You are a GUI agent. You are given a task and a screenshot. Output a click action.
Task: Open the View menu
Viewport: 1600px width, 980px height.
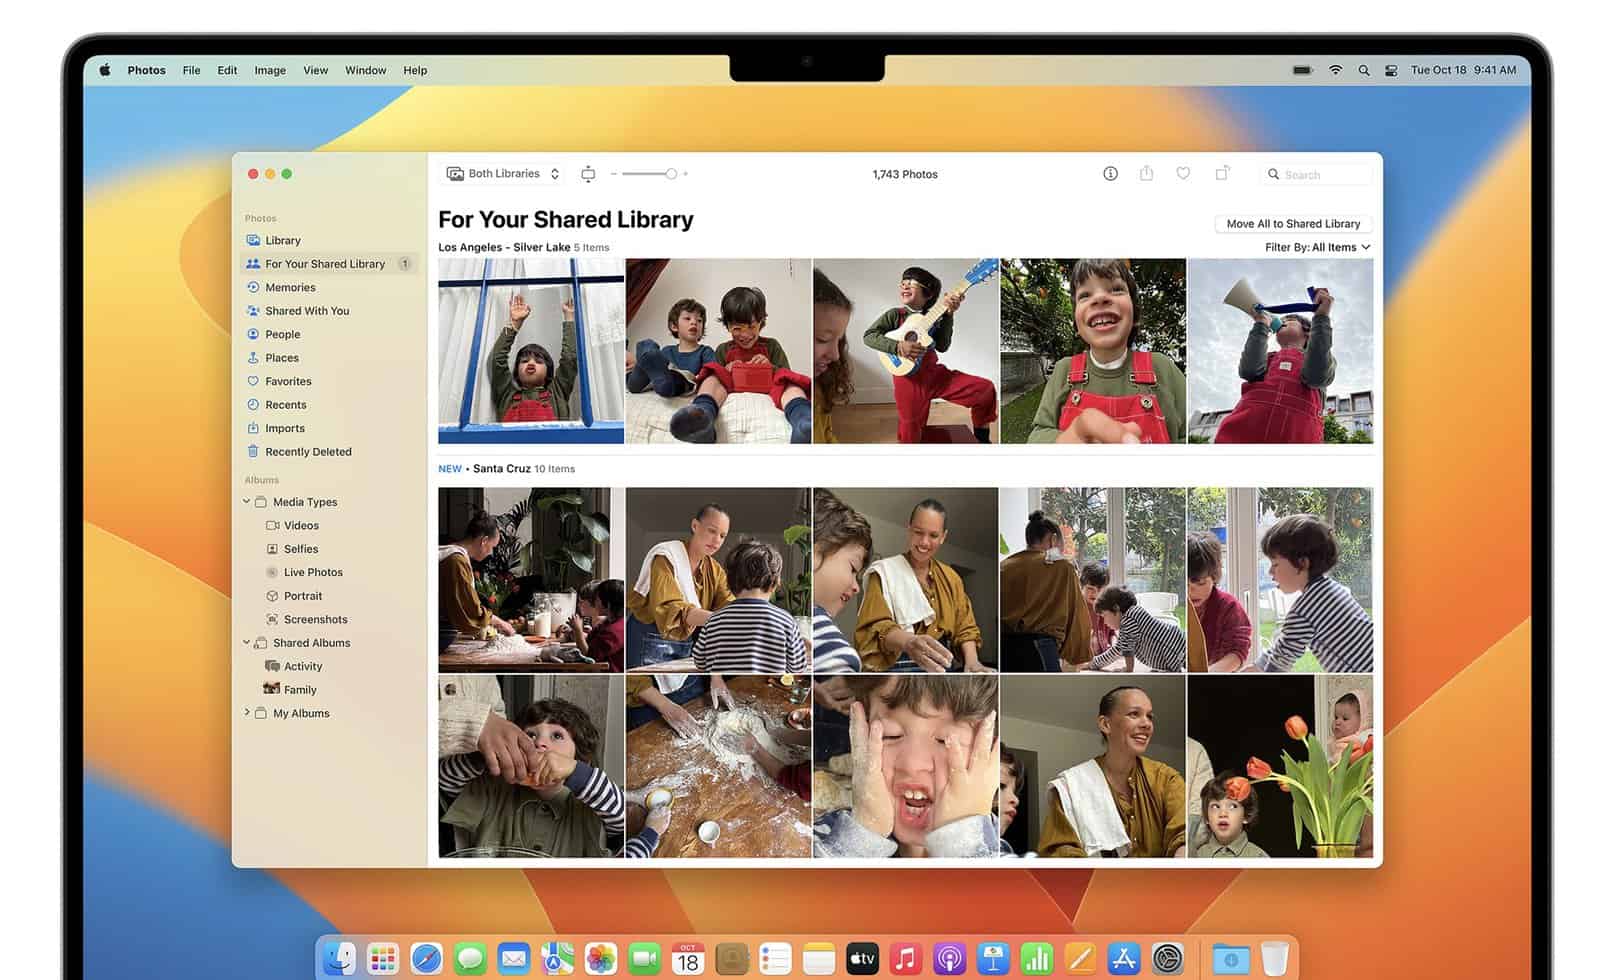(x=315, y=70)
